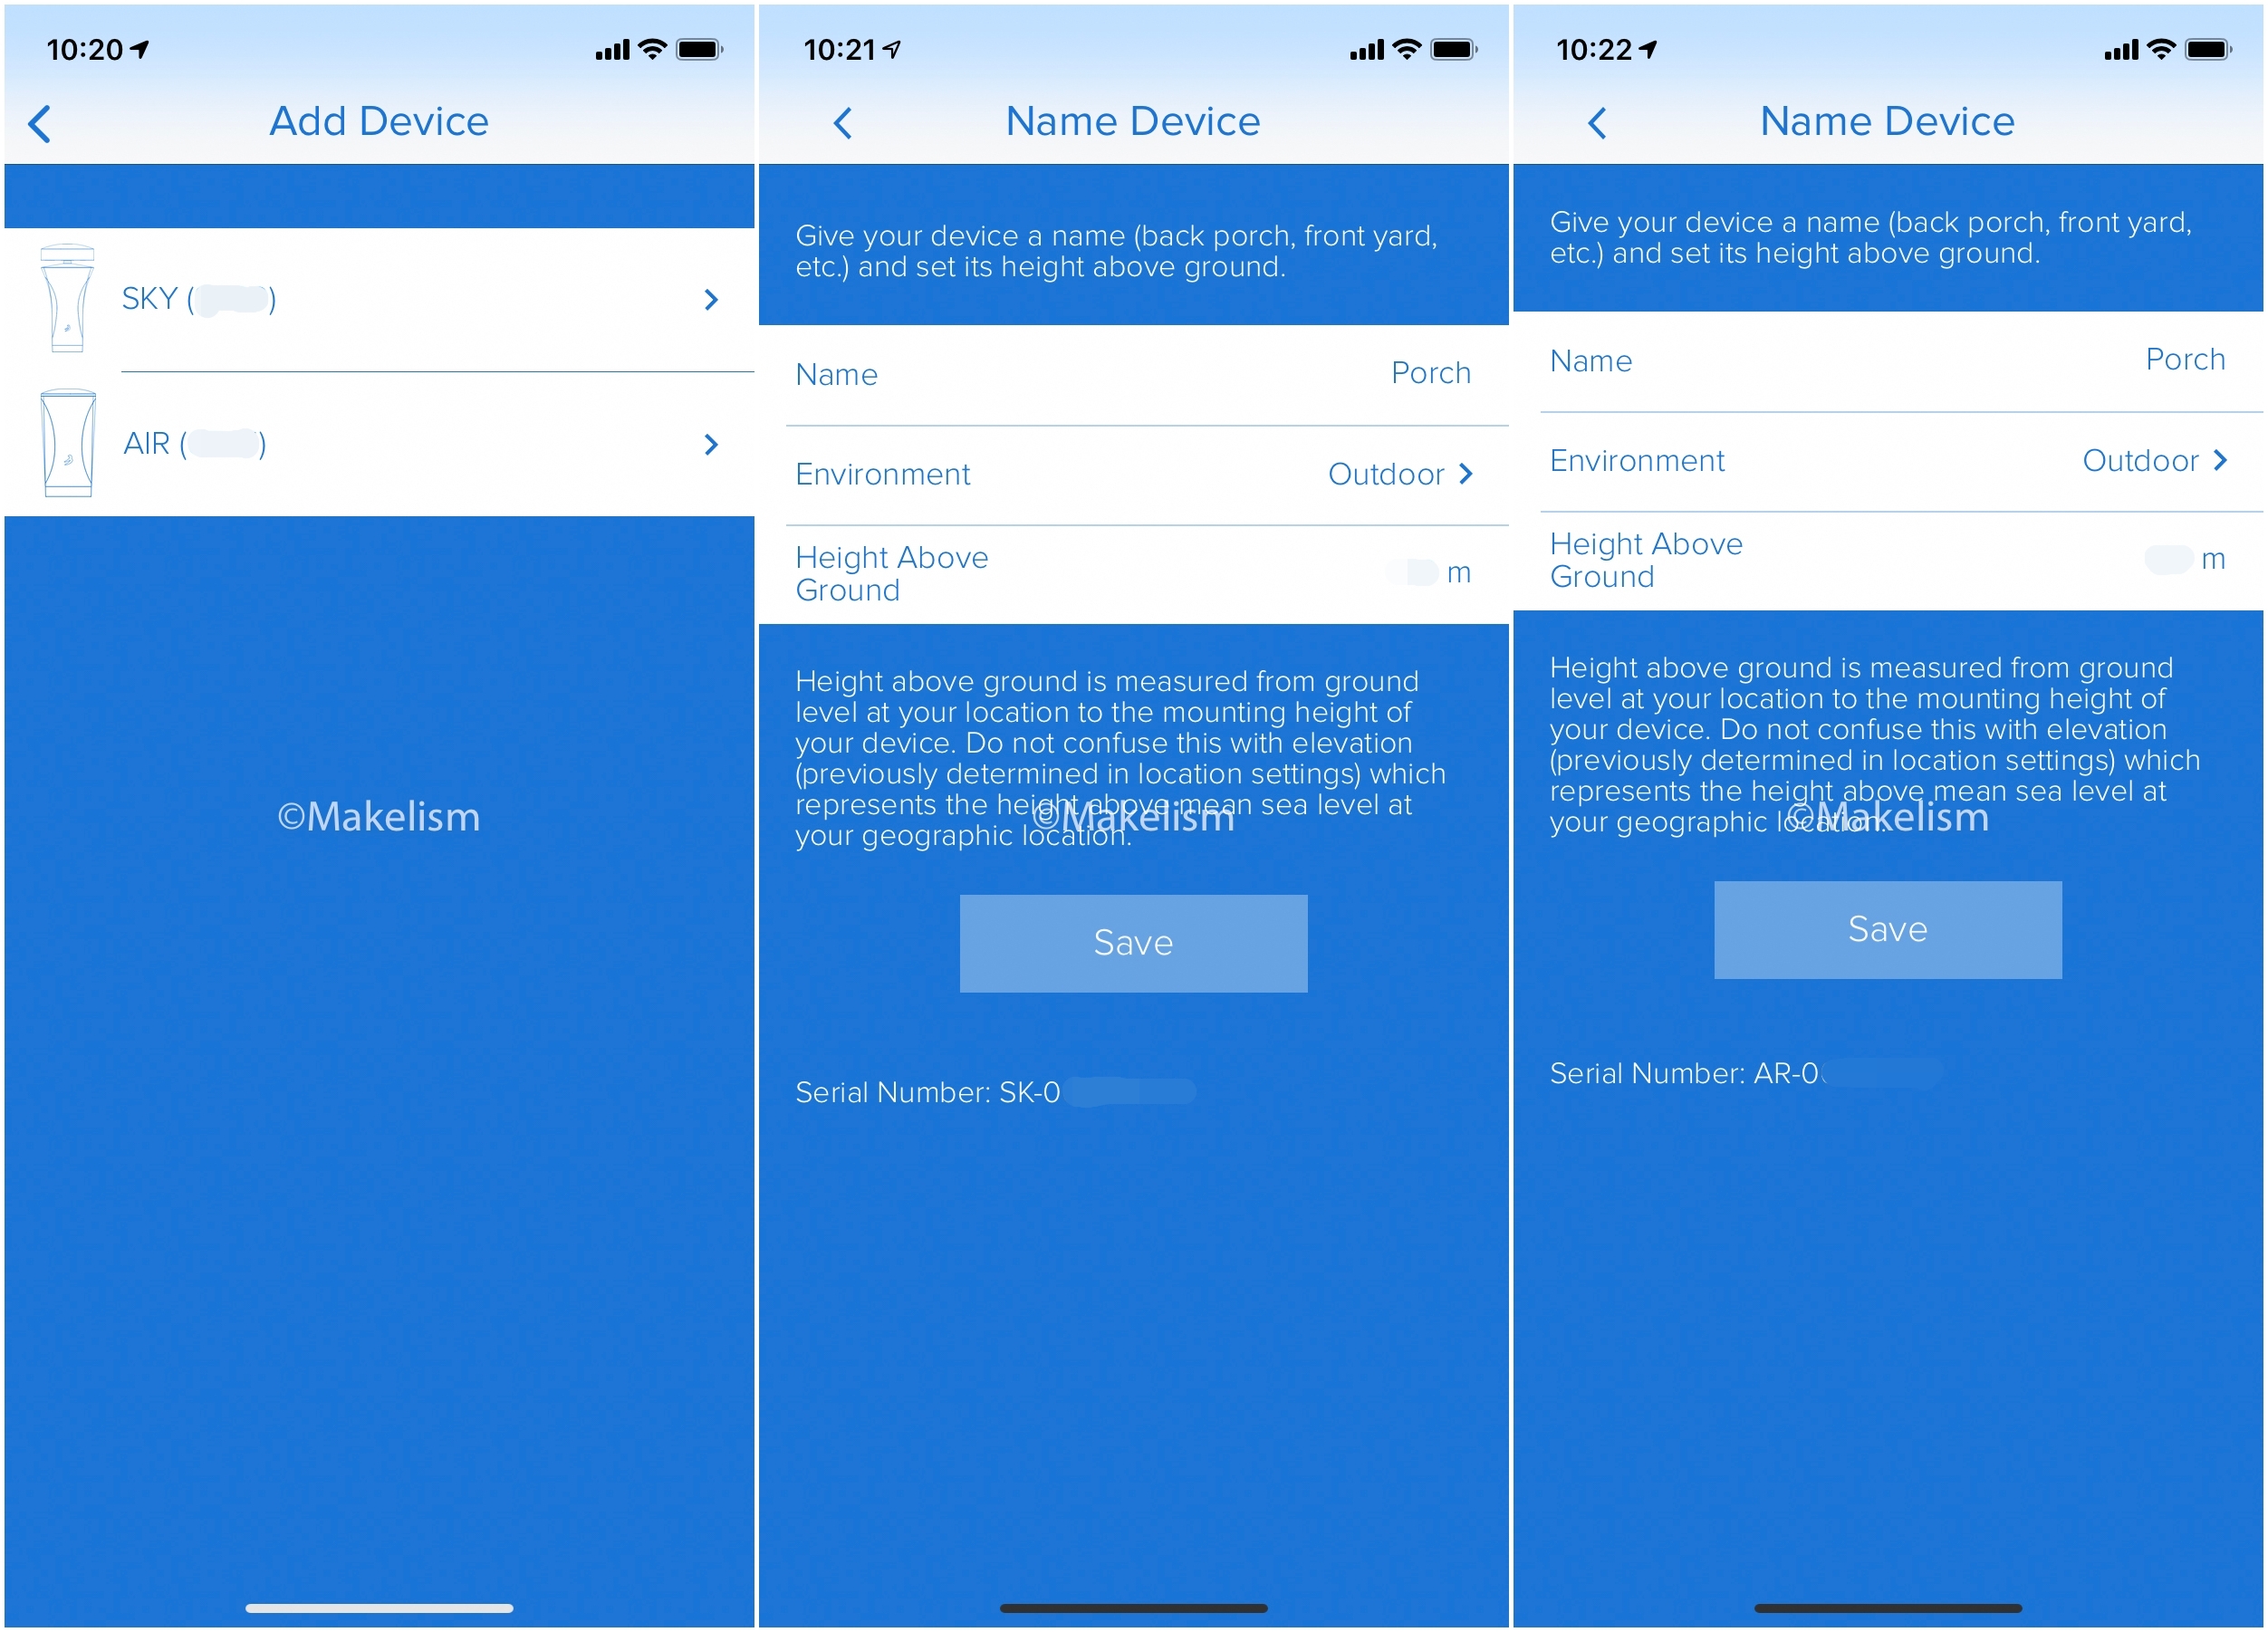Tap Wi-Fi status icon on the 10:20 screen
The image size is (2268, 1632).
pos(652,49)
